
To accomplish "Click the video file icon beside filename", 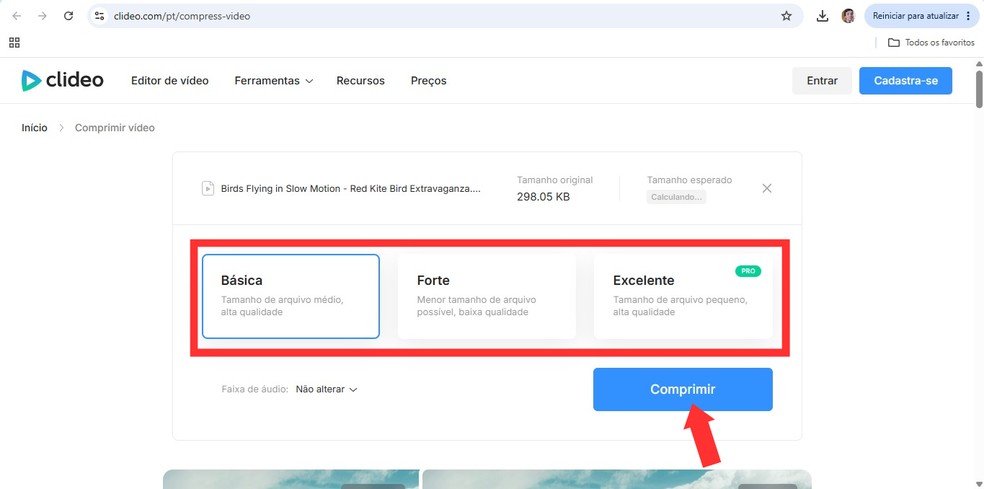I will [208, 188].
